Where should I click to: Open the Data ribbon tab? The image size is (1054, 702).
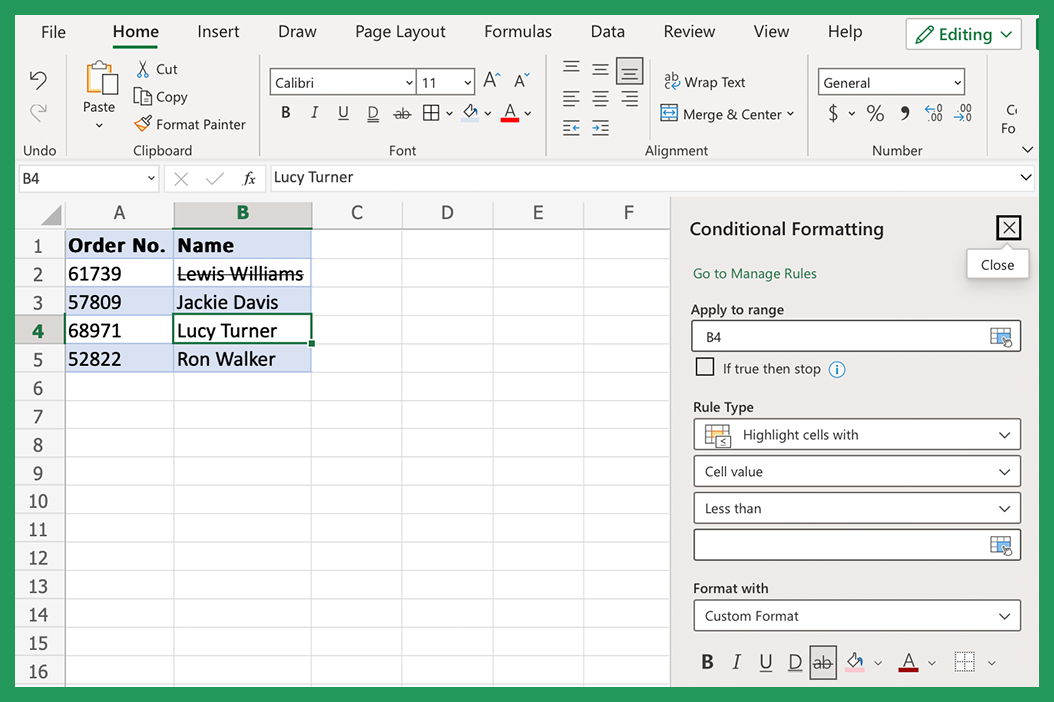[607, 31]
